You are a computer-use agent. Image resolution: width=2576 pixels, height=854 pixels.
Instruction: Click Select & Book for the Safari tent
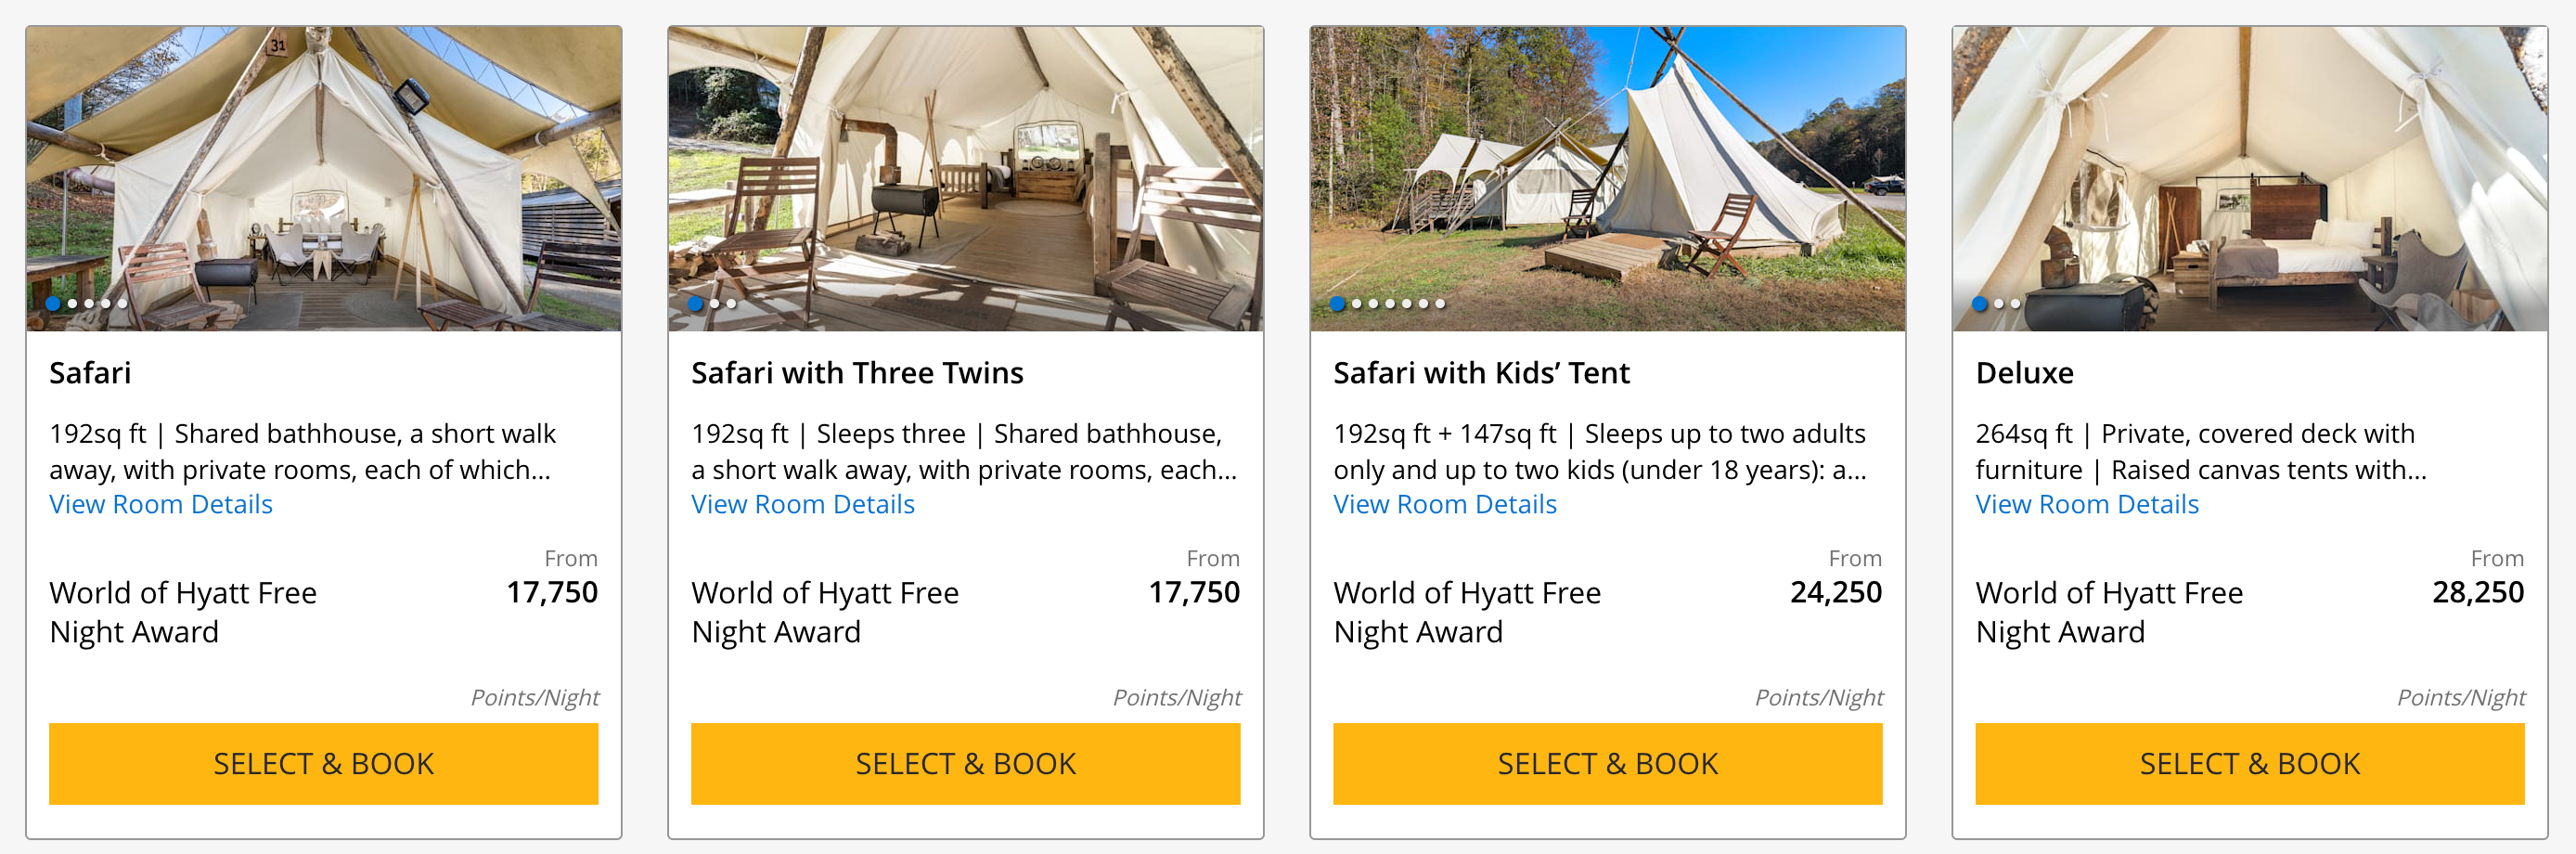pyautogui.click(x=323, y=763)
